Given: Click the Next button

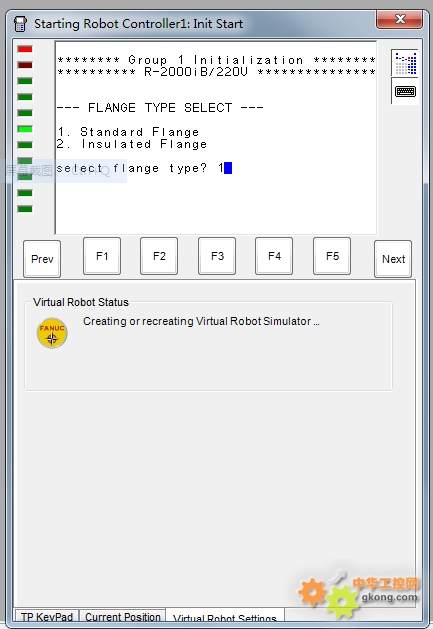Looking at the screenshot, I should [393, 259].
